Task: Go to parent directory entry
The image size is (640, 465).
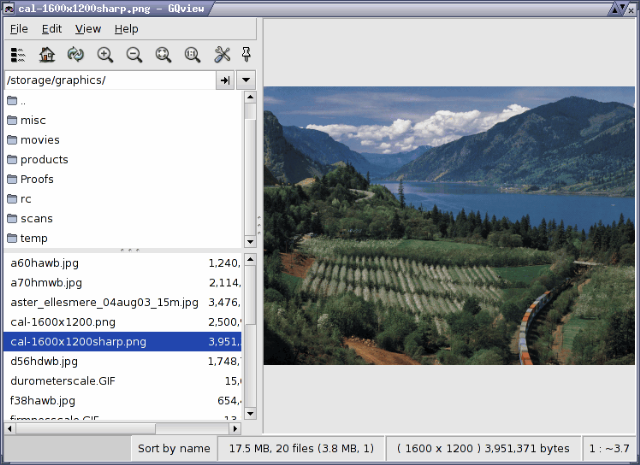Action: click(x=24, y=101)
